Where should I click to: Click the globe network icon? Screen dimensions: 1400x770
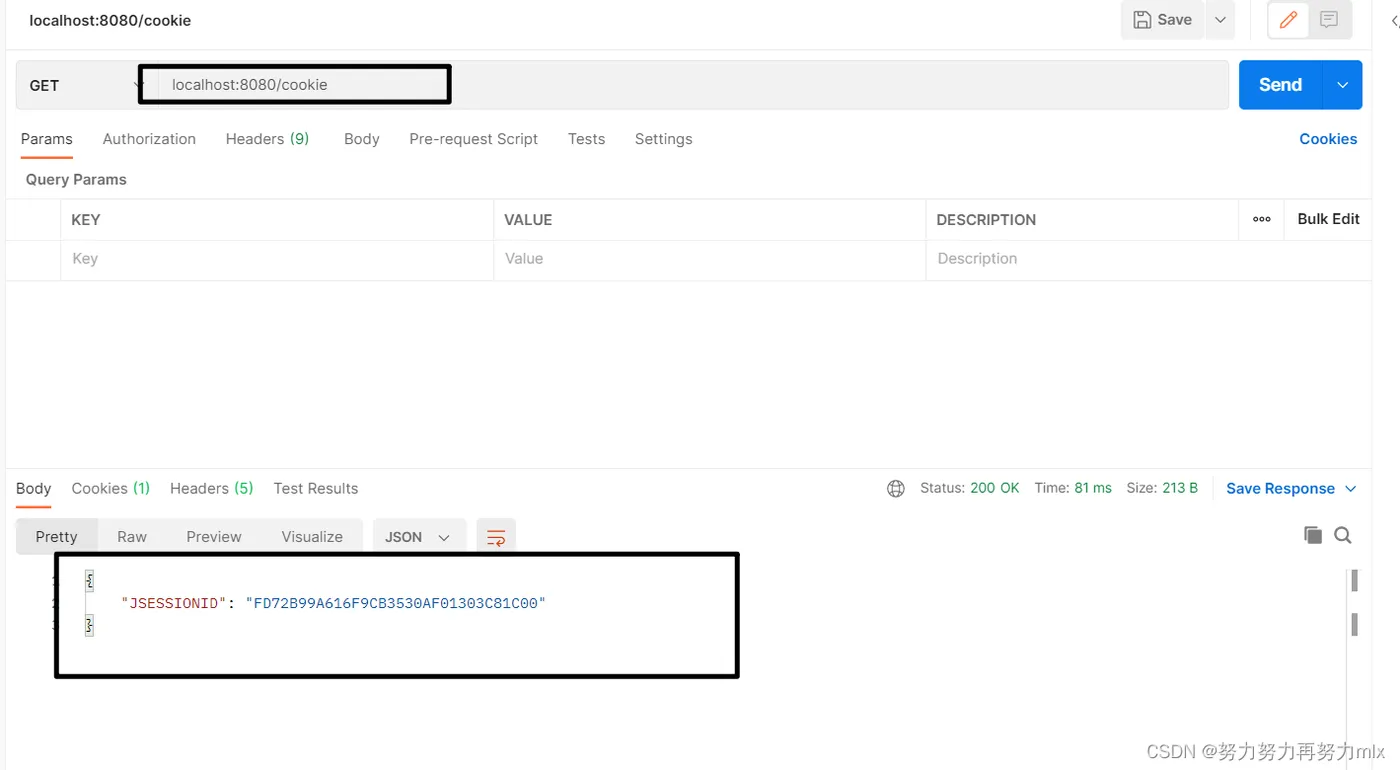tap(896, 489)
